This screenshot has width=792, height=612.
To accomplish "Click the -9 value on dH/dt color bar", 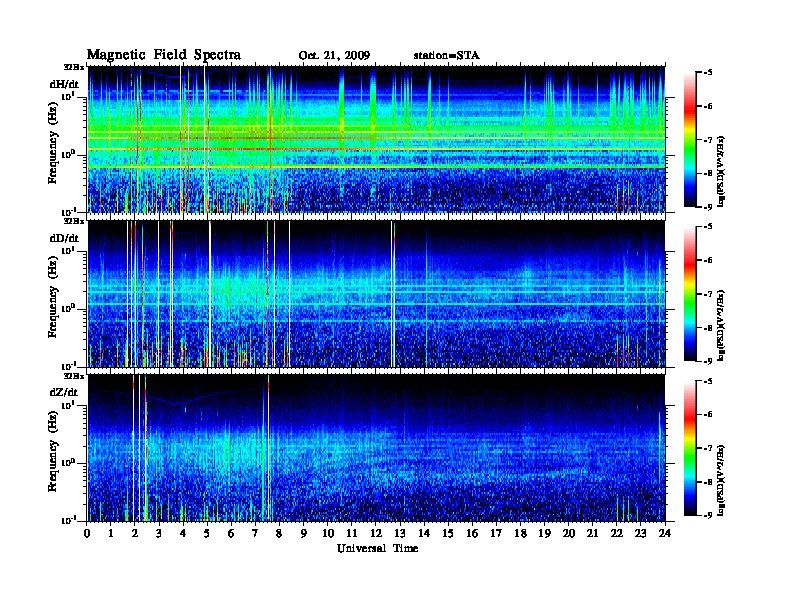I will 708,207.
